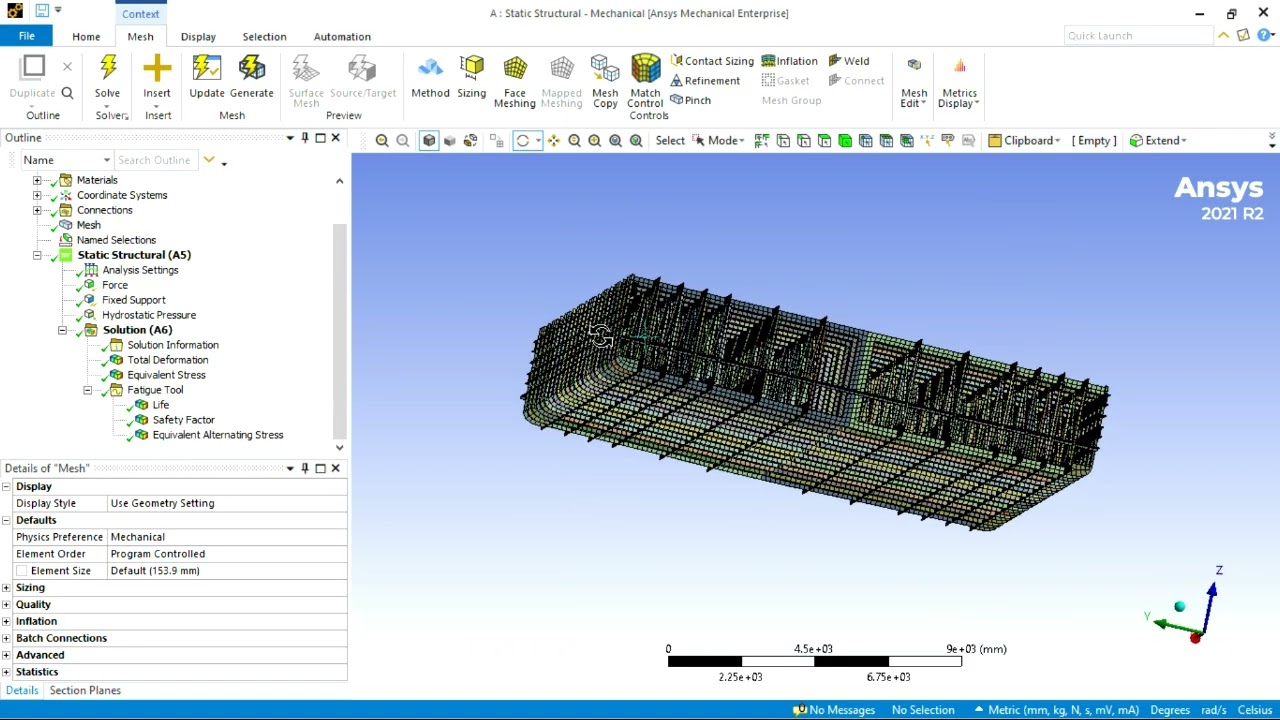Add a Refinement control
Image resolution: width=1280 pixels, height=720 pixels.
click(x=705, y=81)
